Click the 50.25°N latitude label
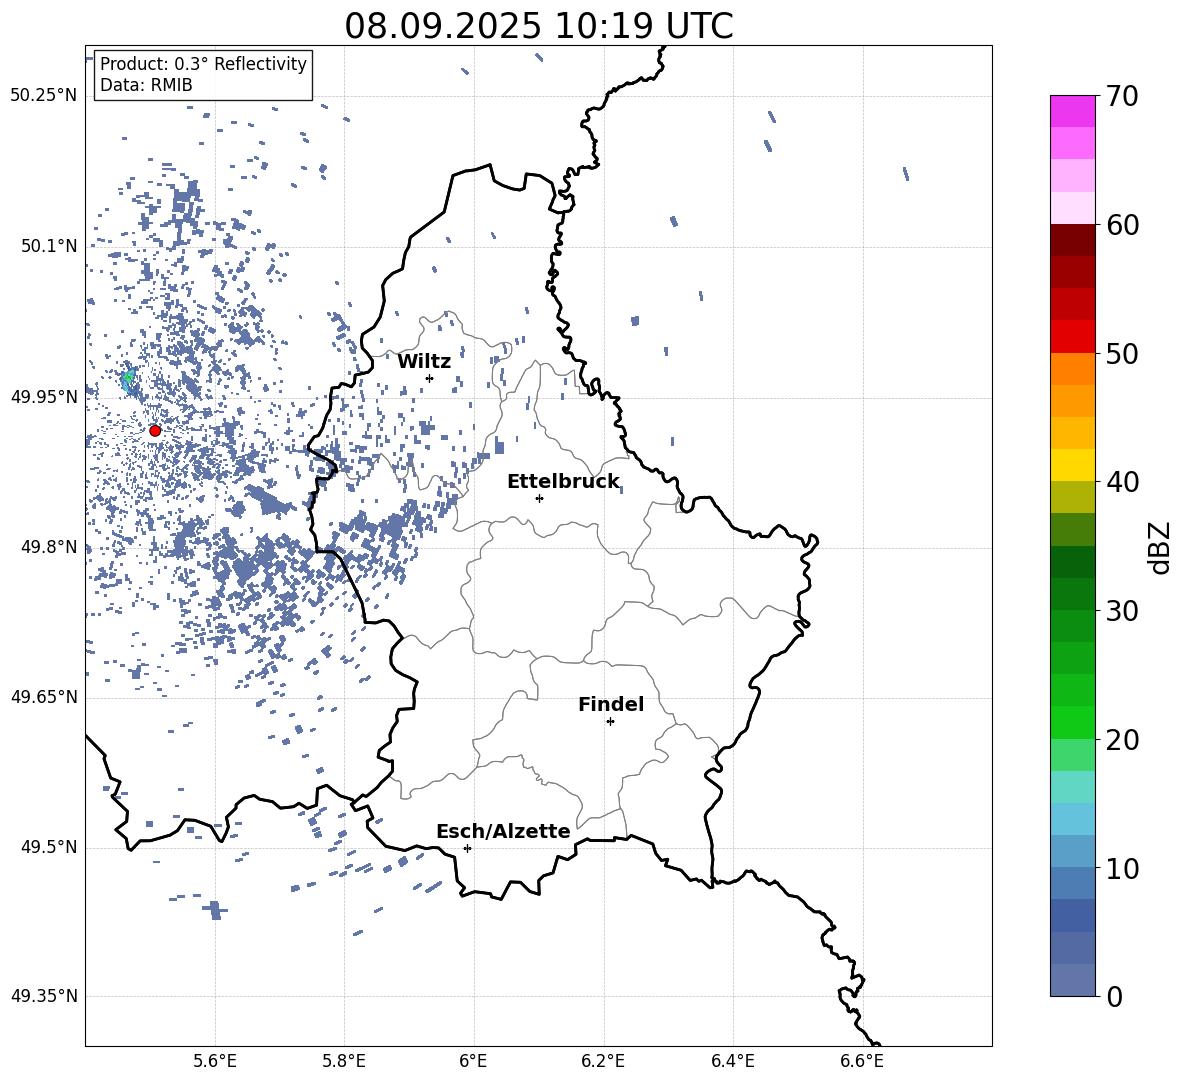This screenshot has width=1184, height=1081. 44,96
